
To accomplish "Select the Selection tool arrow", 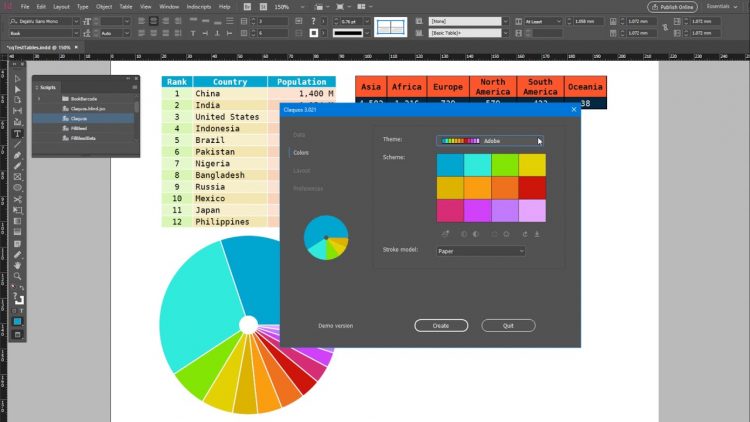I will 18,78.
